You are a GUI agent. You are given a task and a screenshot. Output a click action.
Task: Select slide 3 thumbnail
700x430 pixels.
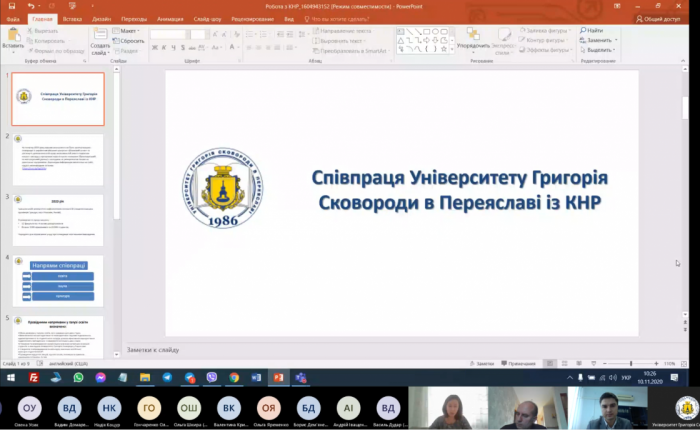[x=58, y=220]
